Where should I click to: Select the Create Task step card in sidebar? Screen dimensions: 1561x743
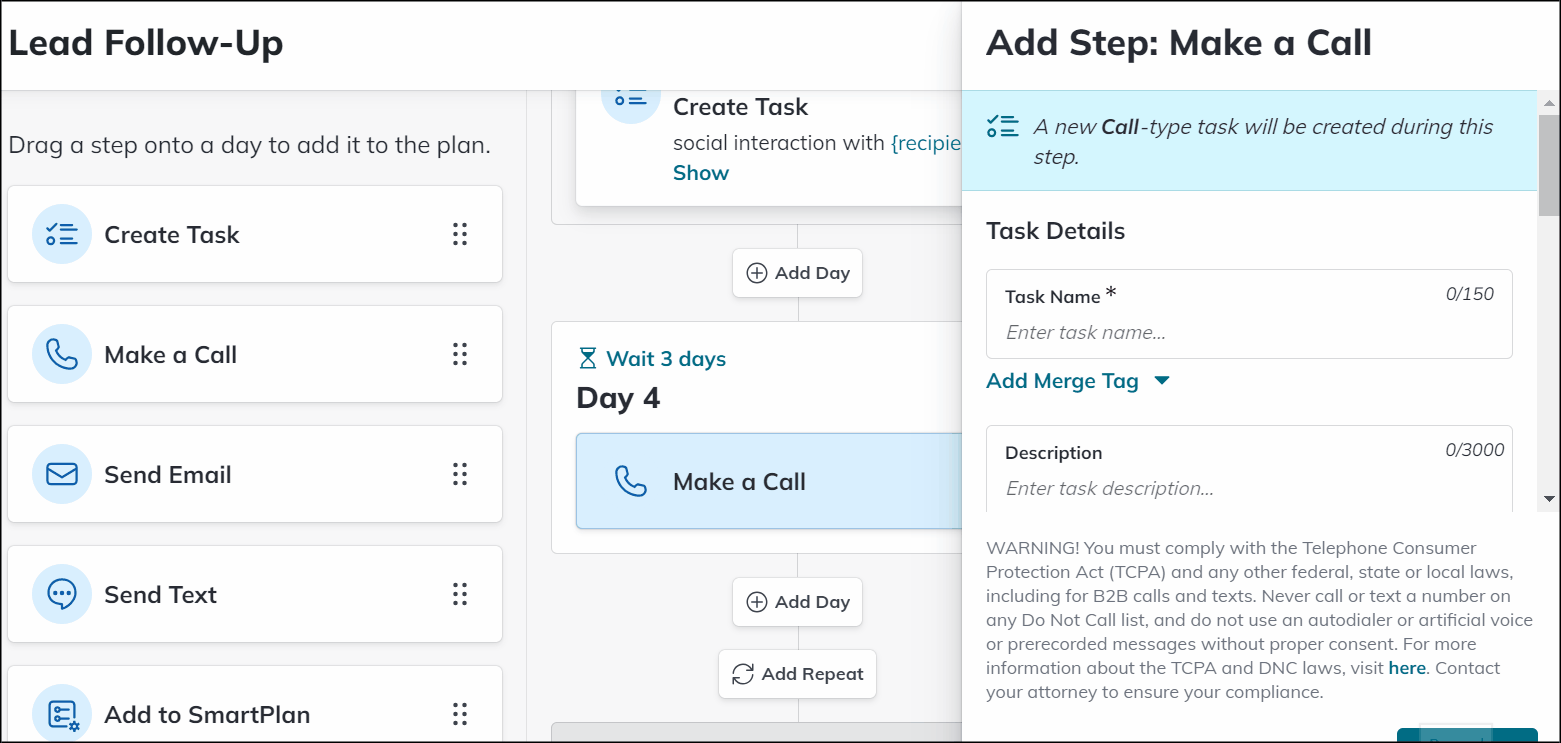click(x=255, y=234)
